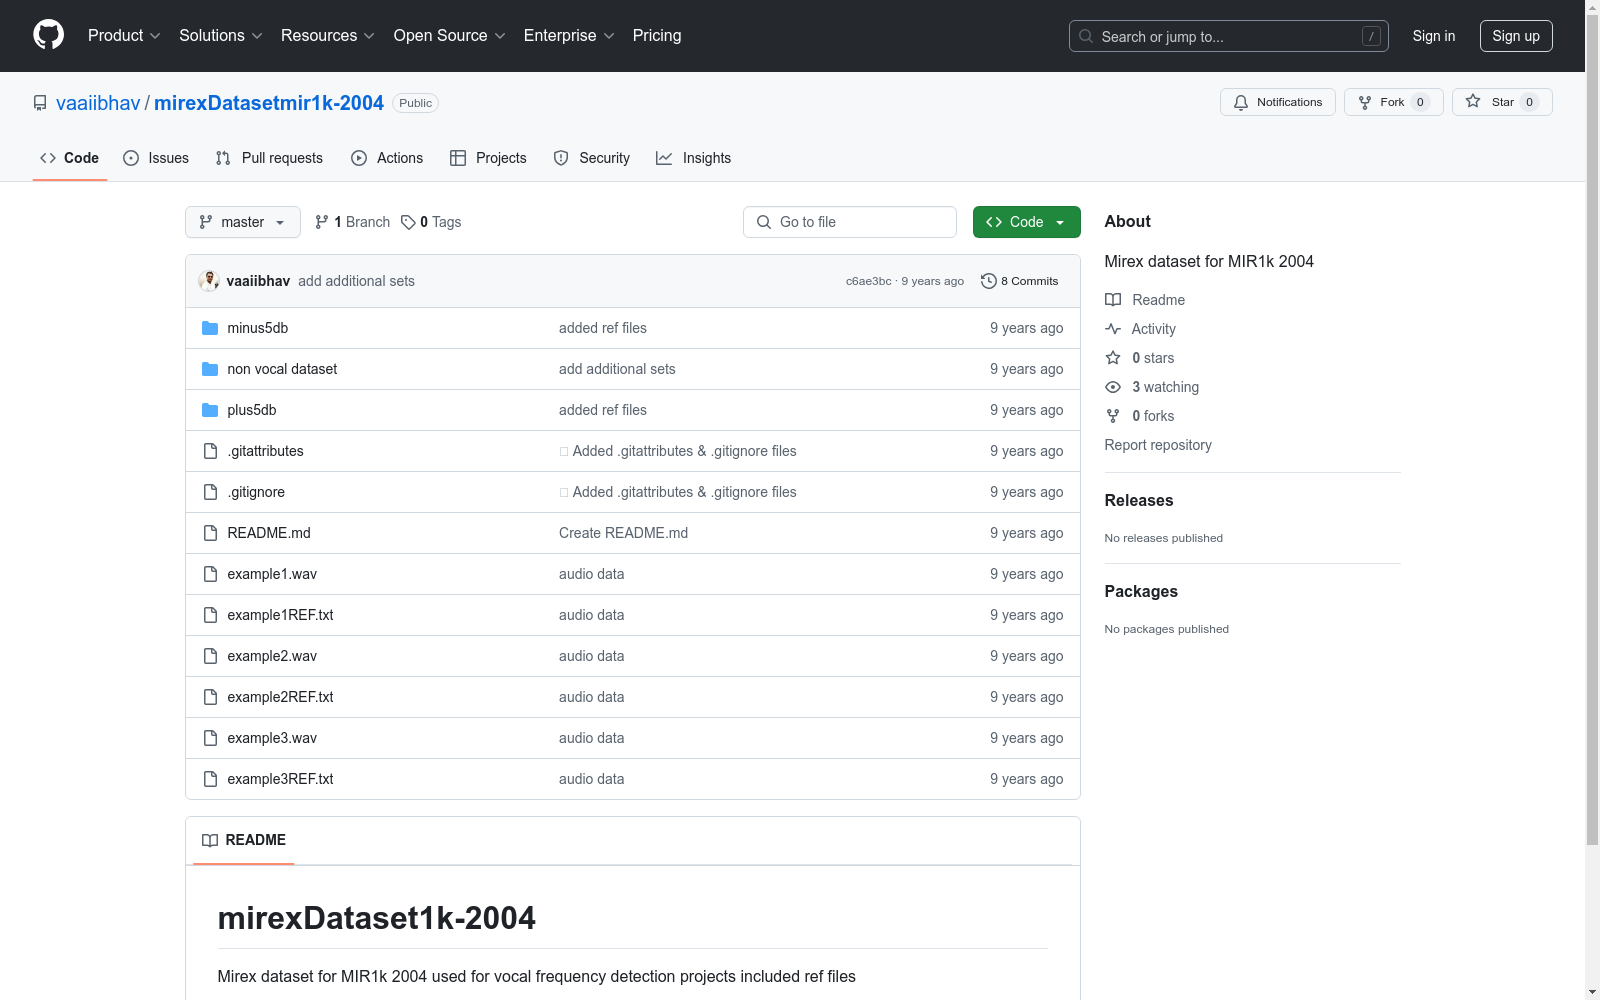Click the fork icon beside 0 forks
The image size is (1600, 1000).
click(x=1113, y=416)
